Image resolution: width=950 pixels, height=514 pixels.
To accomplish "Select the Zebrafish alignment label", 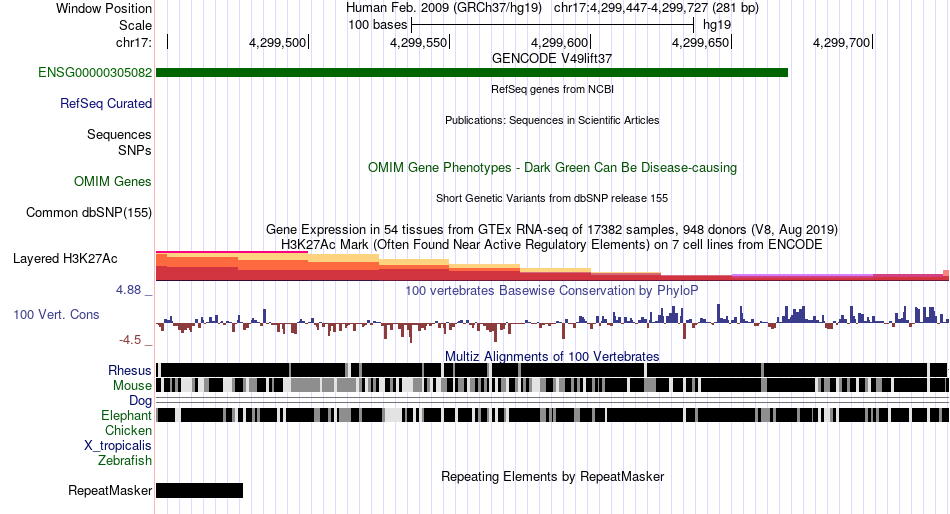I will point(125,461).
